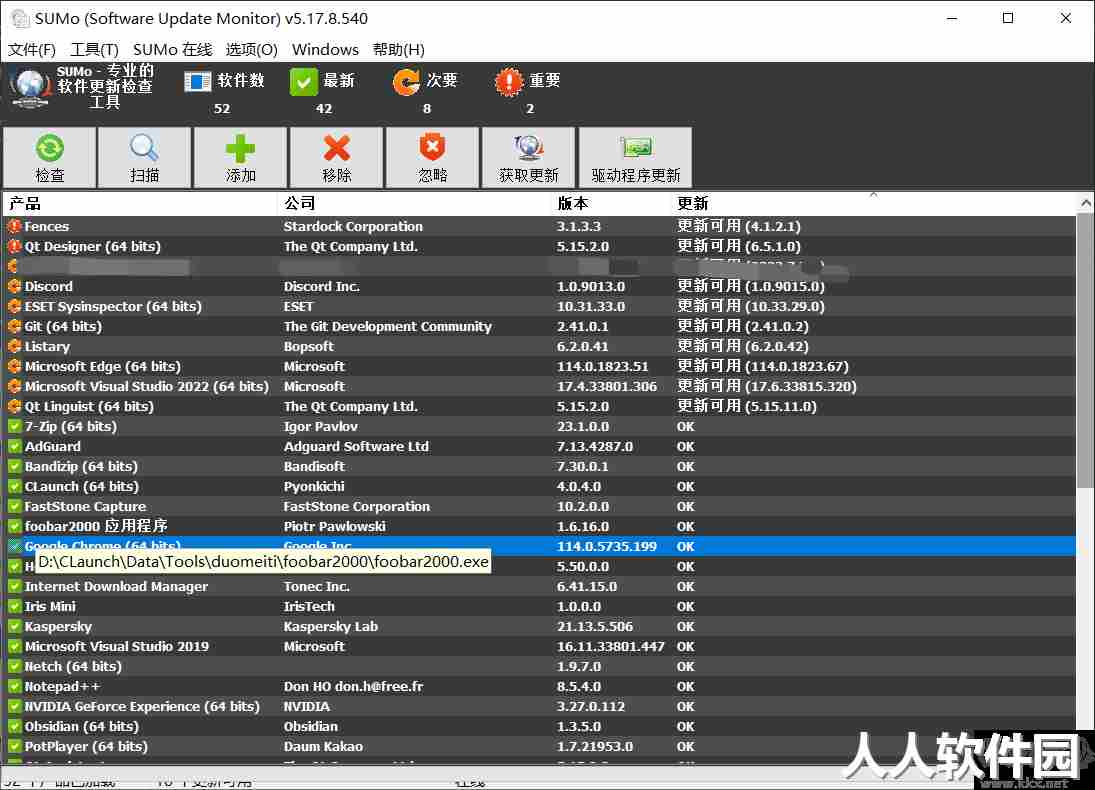Click the orange update icon beside Discord
This screenshot has height=790, width=1095.
[14, 286]
